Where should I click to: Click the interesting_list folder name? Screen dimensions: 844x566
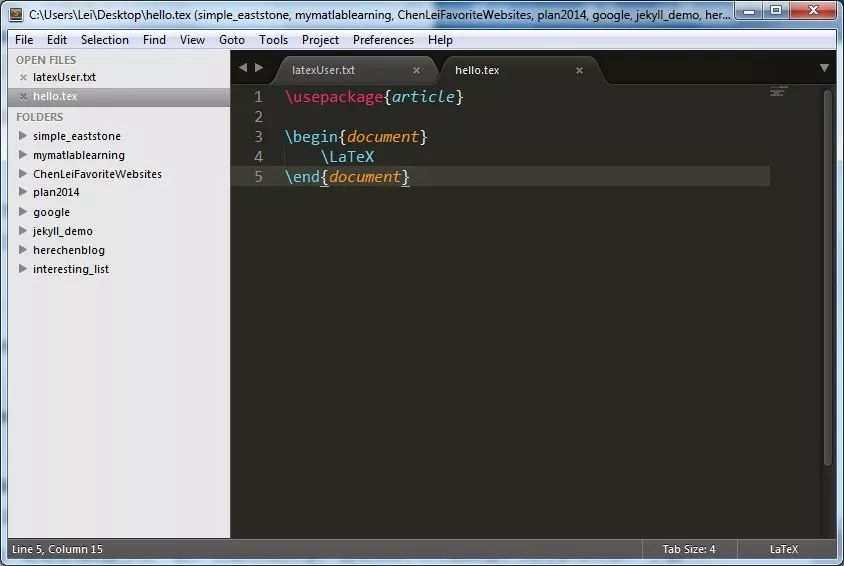(71, 269)
